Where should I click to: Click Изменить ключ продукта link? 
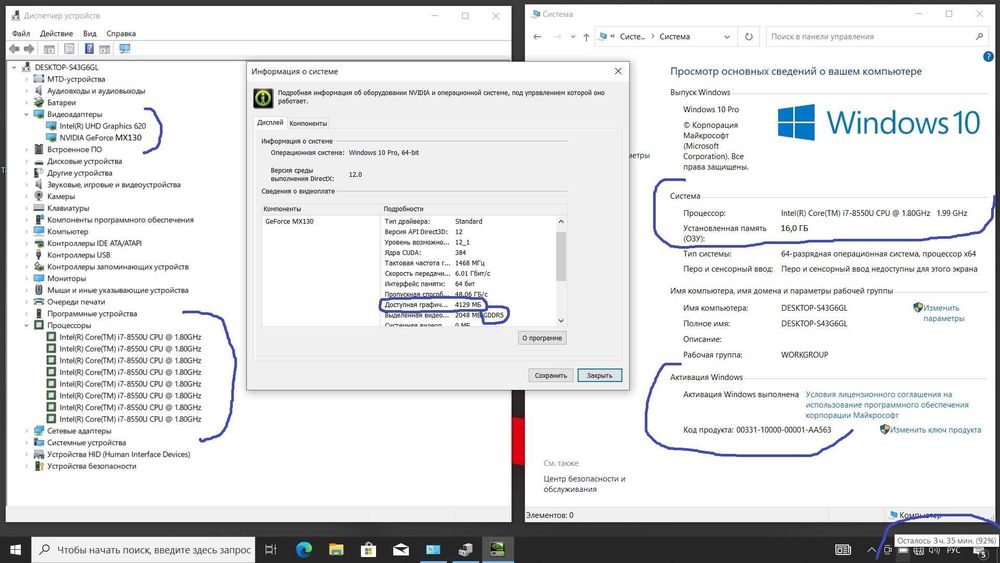[x=935, y=430]
